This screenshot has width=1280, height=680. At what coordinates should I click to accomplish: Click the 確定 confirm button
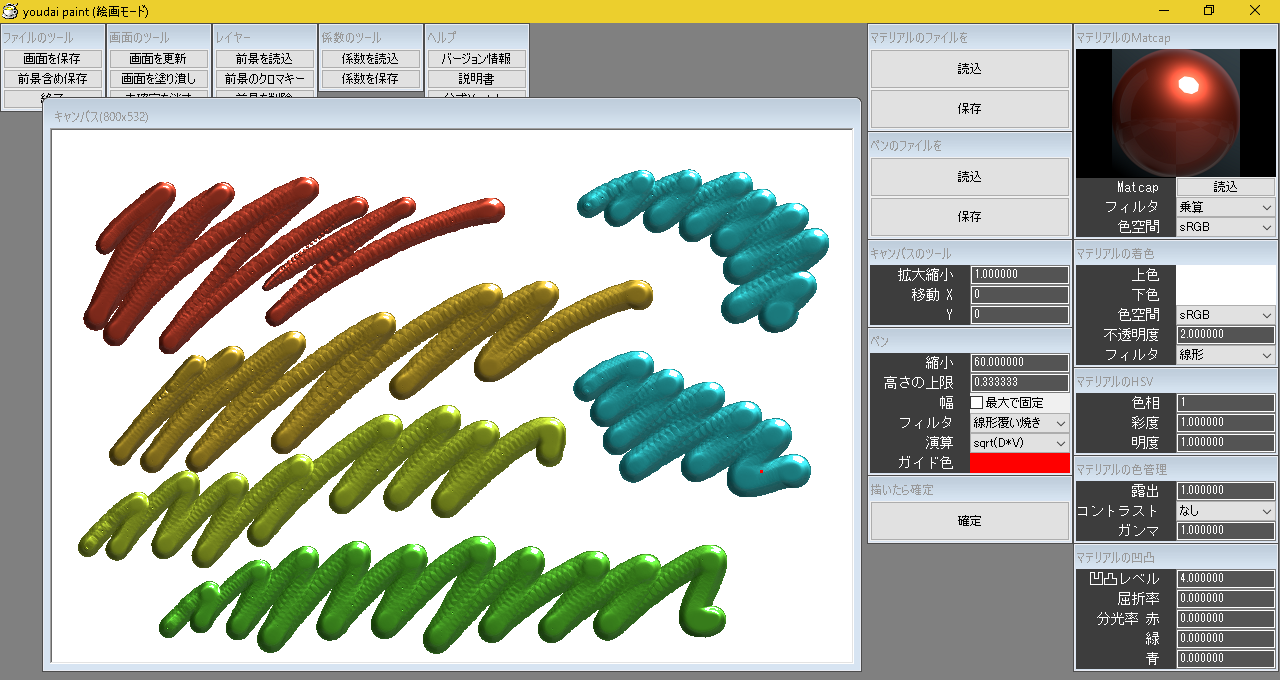pos(969,521)
